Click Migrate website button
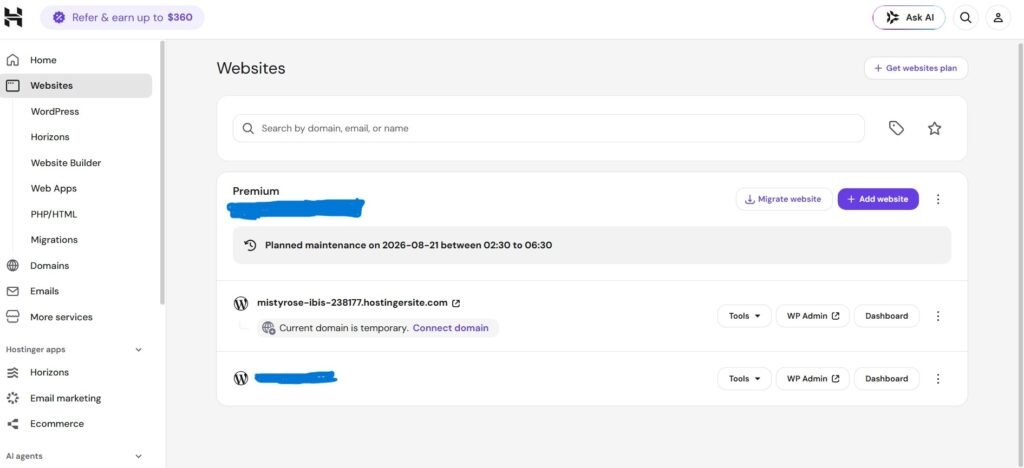The height and width of the screenshot is (468, 1024). [x=784, y=199]
